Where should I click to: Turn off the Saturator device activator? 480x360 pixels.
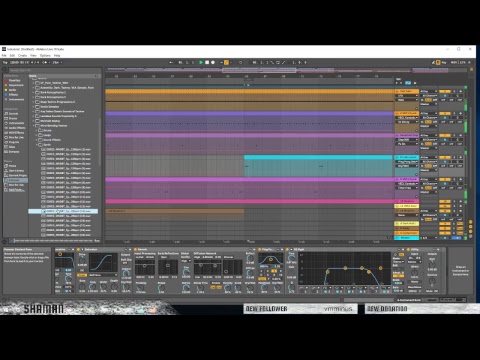(x=79, y=249)
